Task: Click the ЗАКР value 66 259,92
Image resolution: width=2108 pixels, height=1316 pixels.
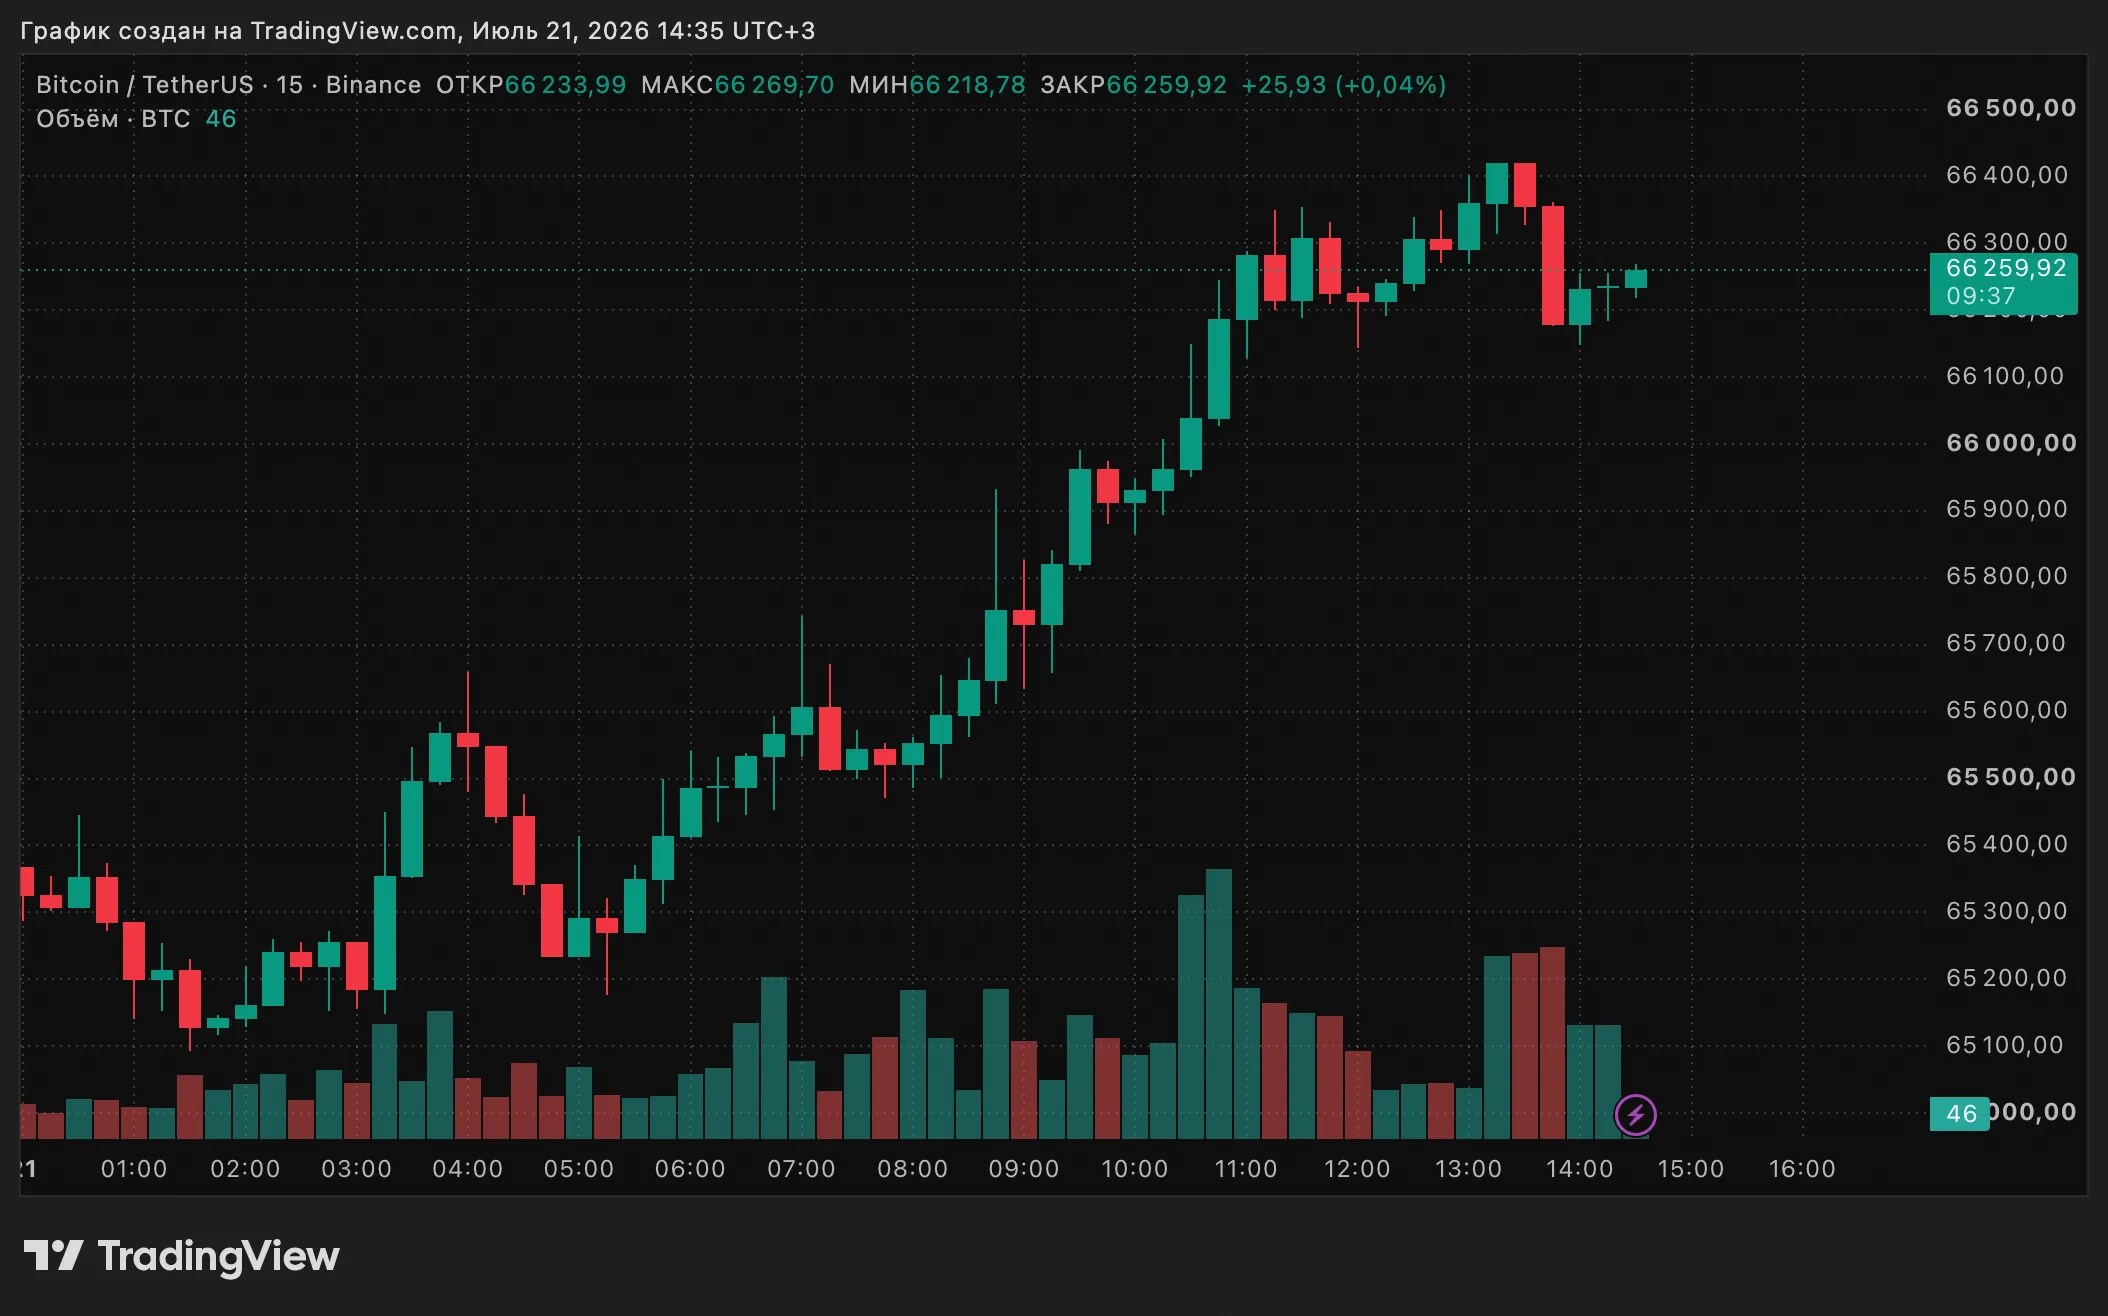Action: click(1166, 85)
